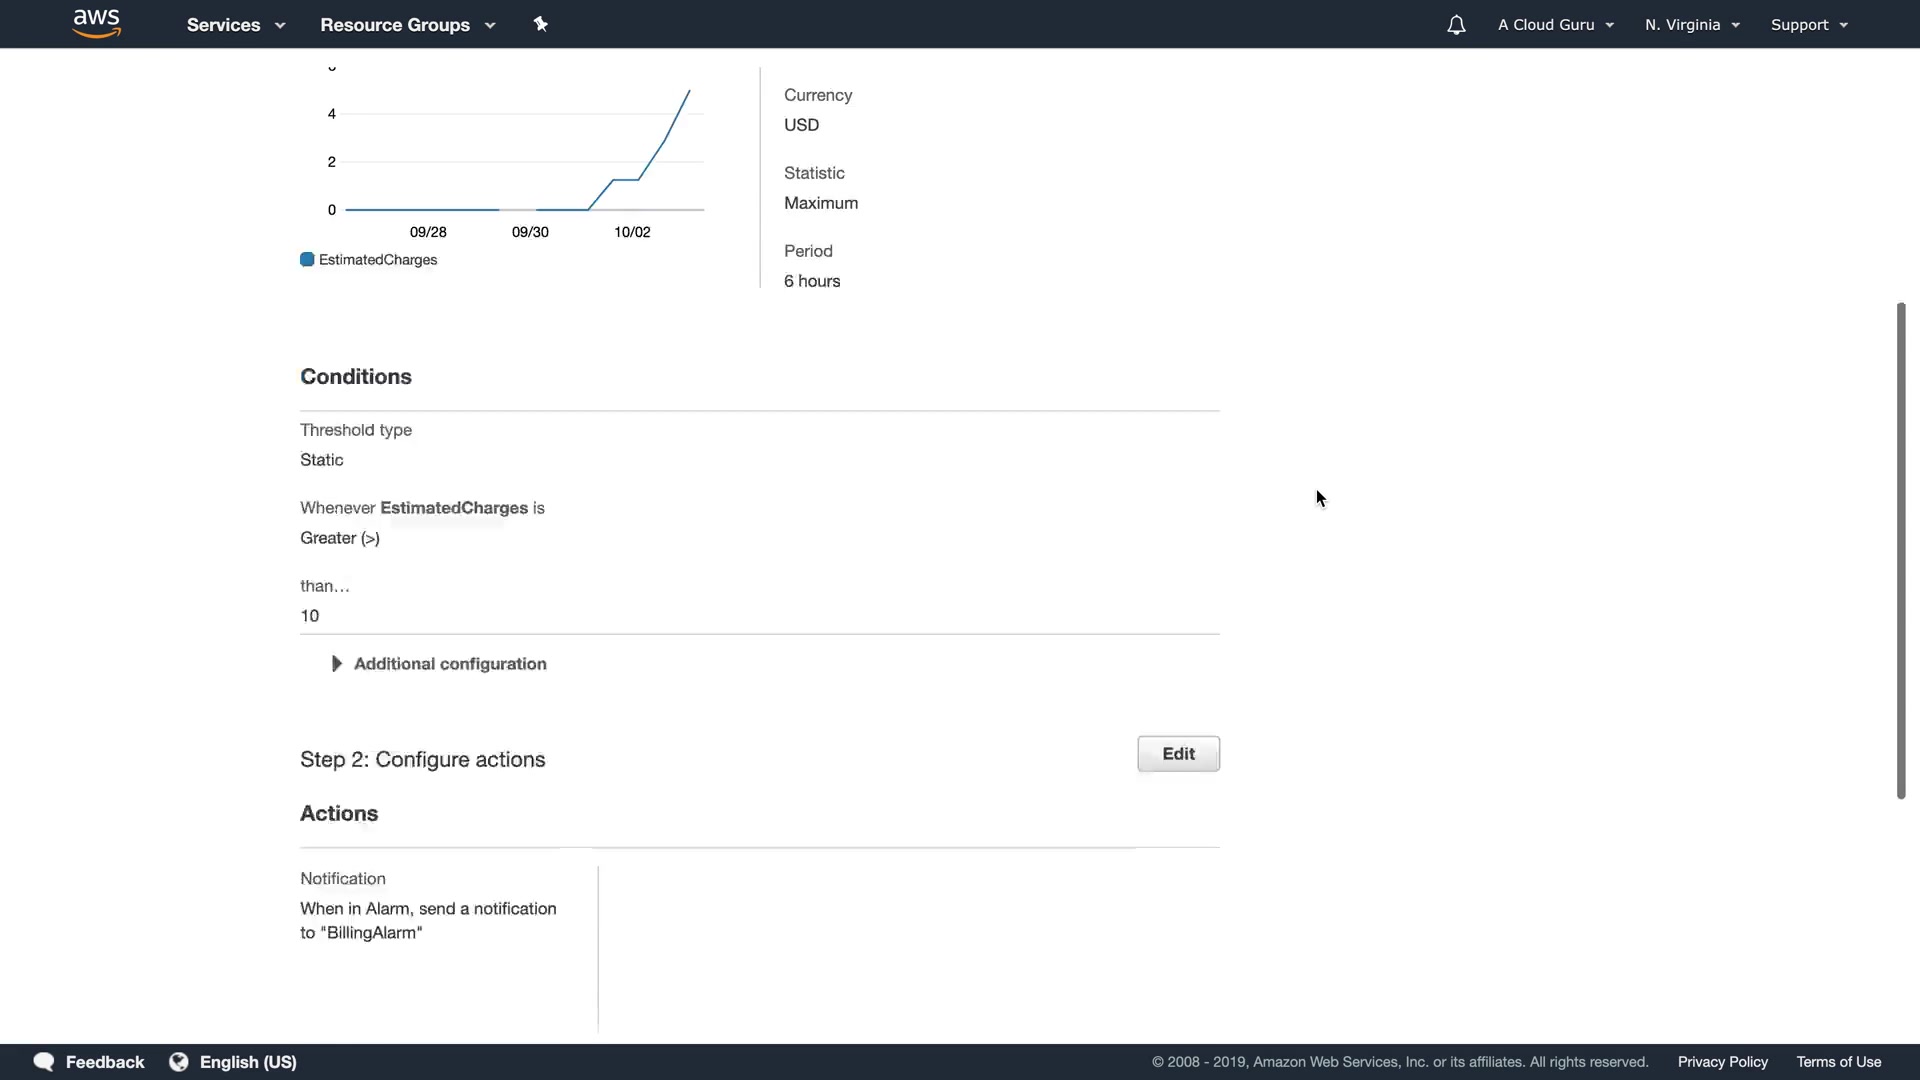Screen dimensions: 1920x1080
Task: Click the English (US) language selector
Action: 248,1062
